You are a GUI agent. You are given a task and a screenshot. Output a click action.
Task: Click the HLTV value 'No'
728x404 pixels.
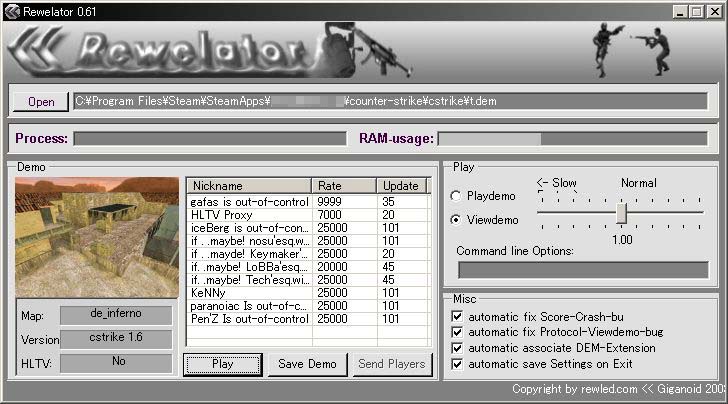point(116,362)
